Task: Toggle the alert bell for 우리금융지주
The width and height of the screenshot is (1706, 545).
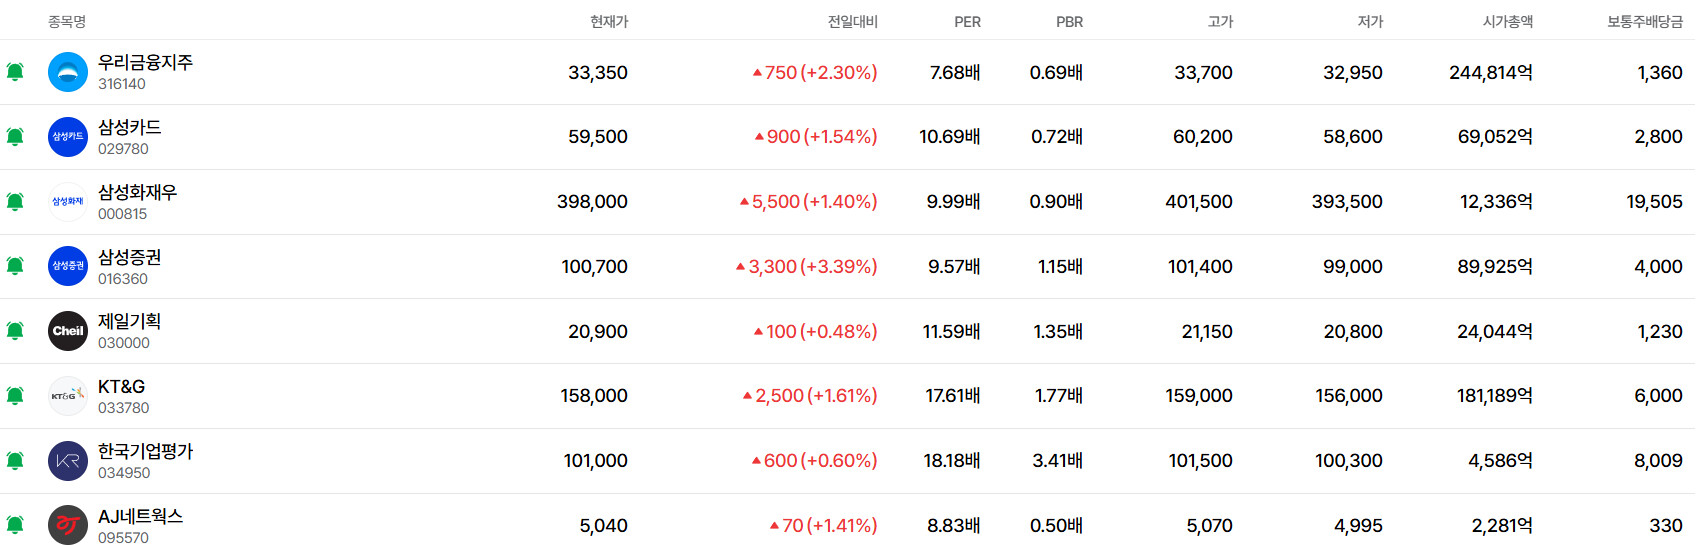Action: coord(15,72)
